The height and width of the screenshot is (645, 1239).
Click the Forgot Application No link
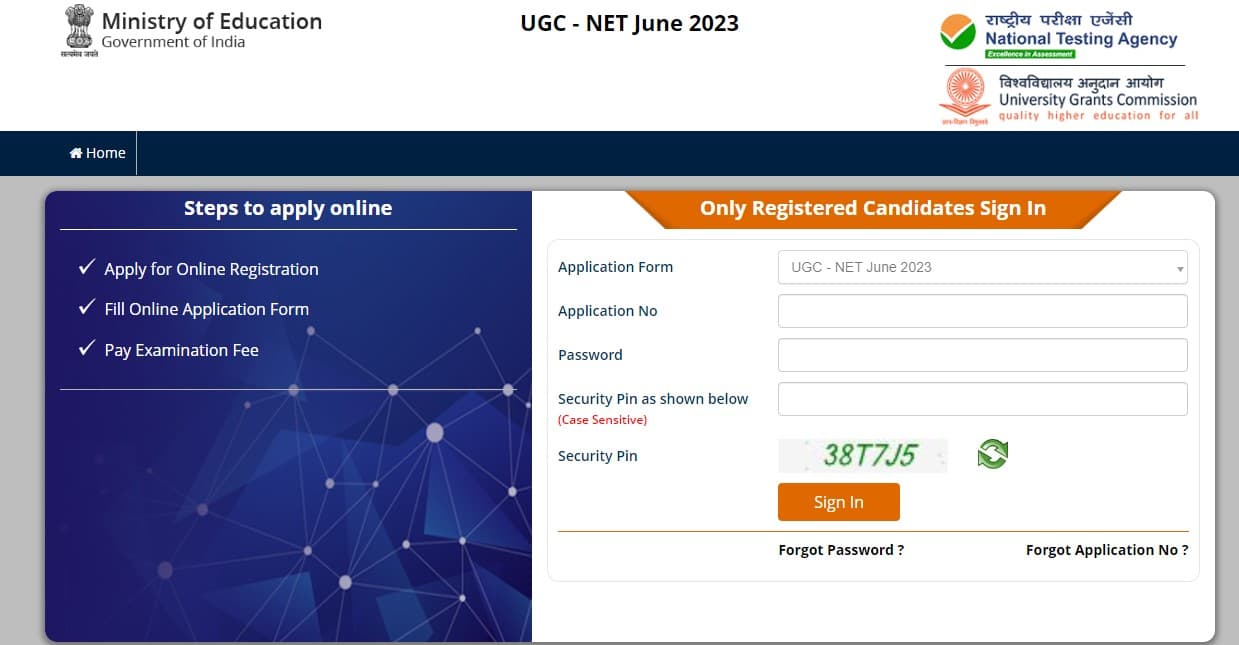[1106, 549]
